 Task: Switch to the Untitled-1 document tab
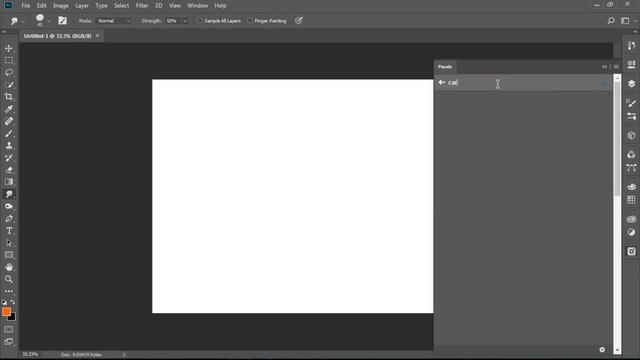coord(58,36)
